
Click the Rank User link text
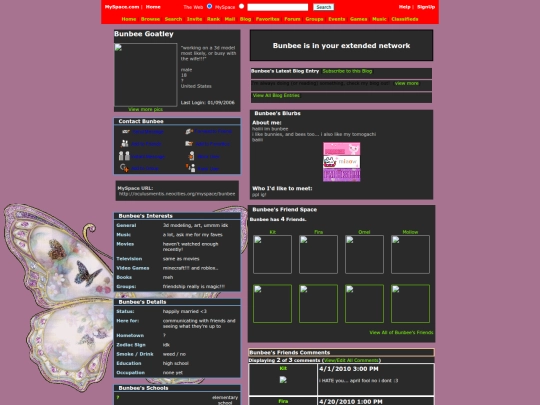tap(208, 169)
